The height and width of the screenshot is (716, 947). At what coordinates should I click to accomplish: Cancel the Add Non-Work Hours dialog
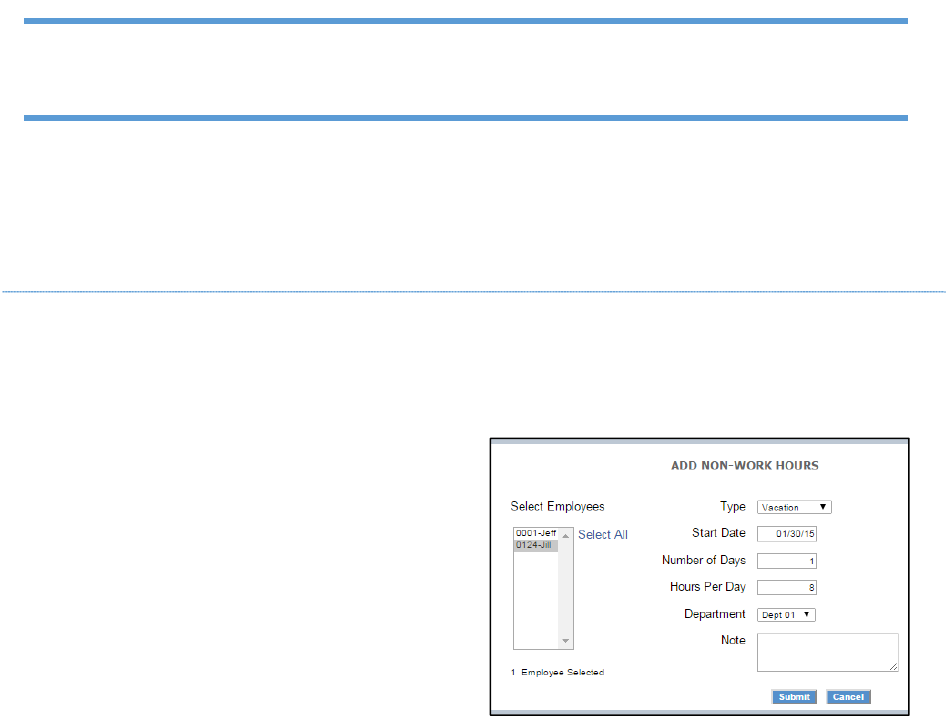849,697
